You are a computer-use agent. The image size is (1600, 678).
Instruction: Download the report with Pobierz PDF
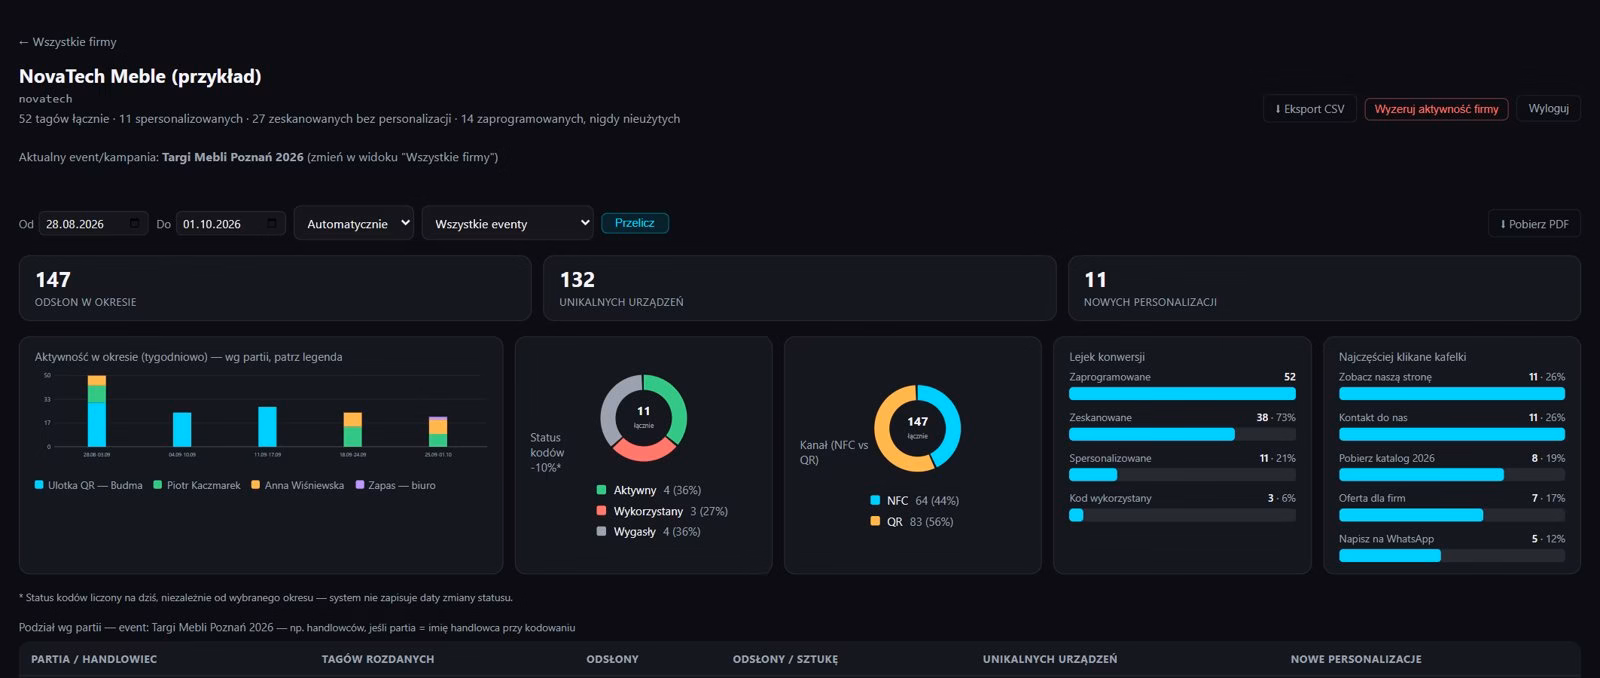[1534, 224]
